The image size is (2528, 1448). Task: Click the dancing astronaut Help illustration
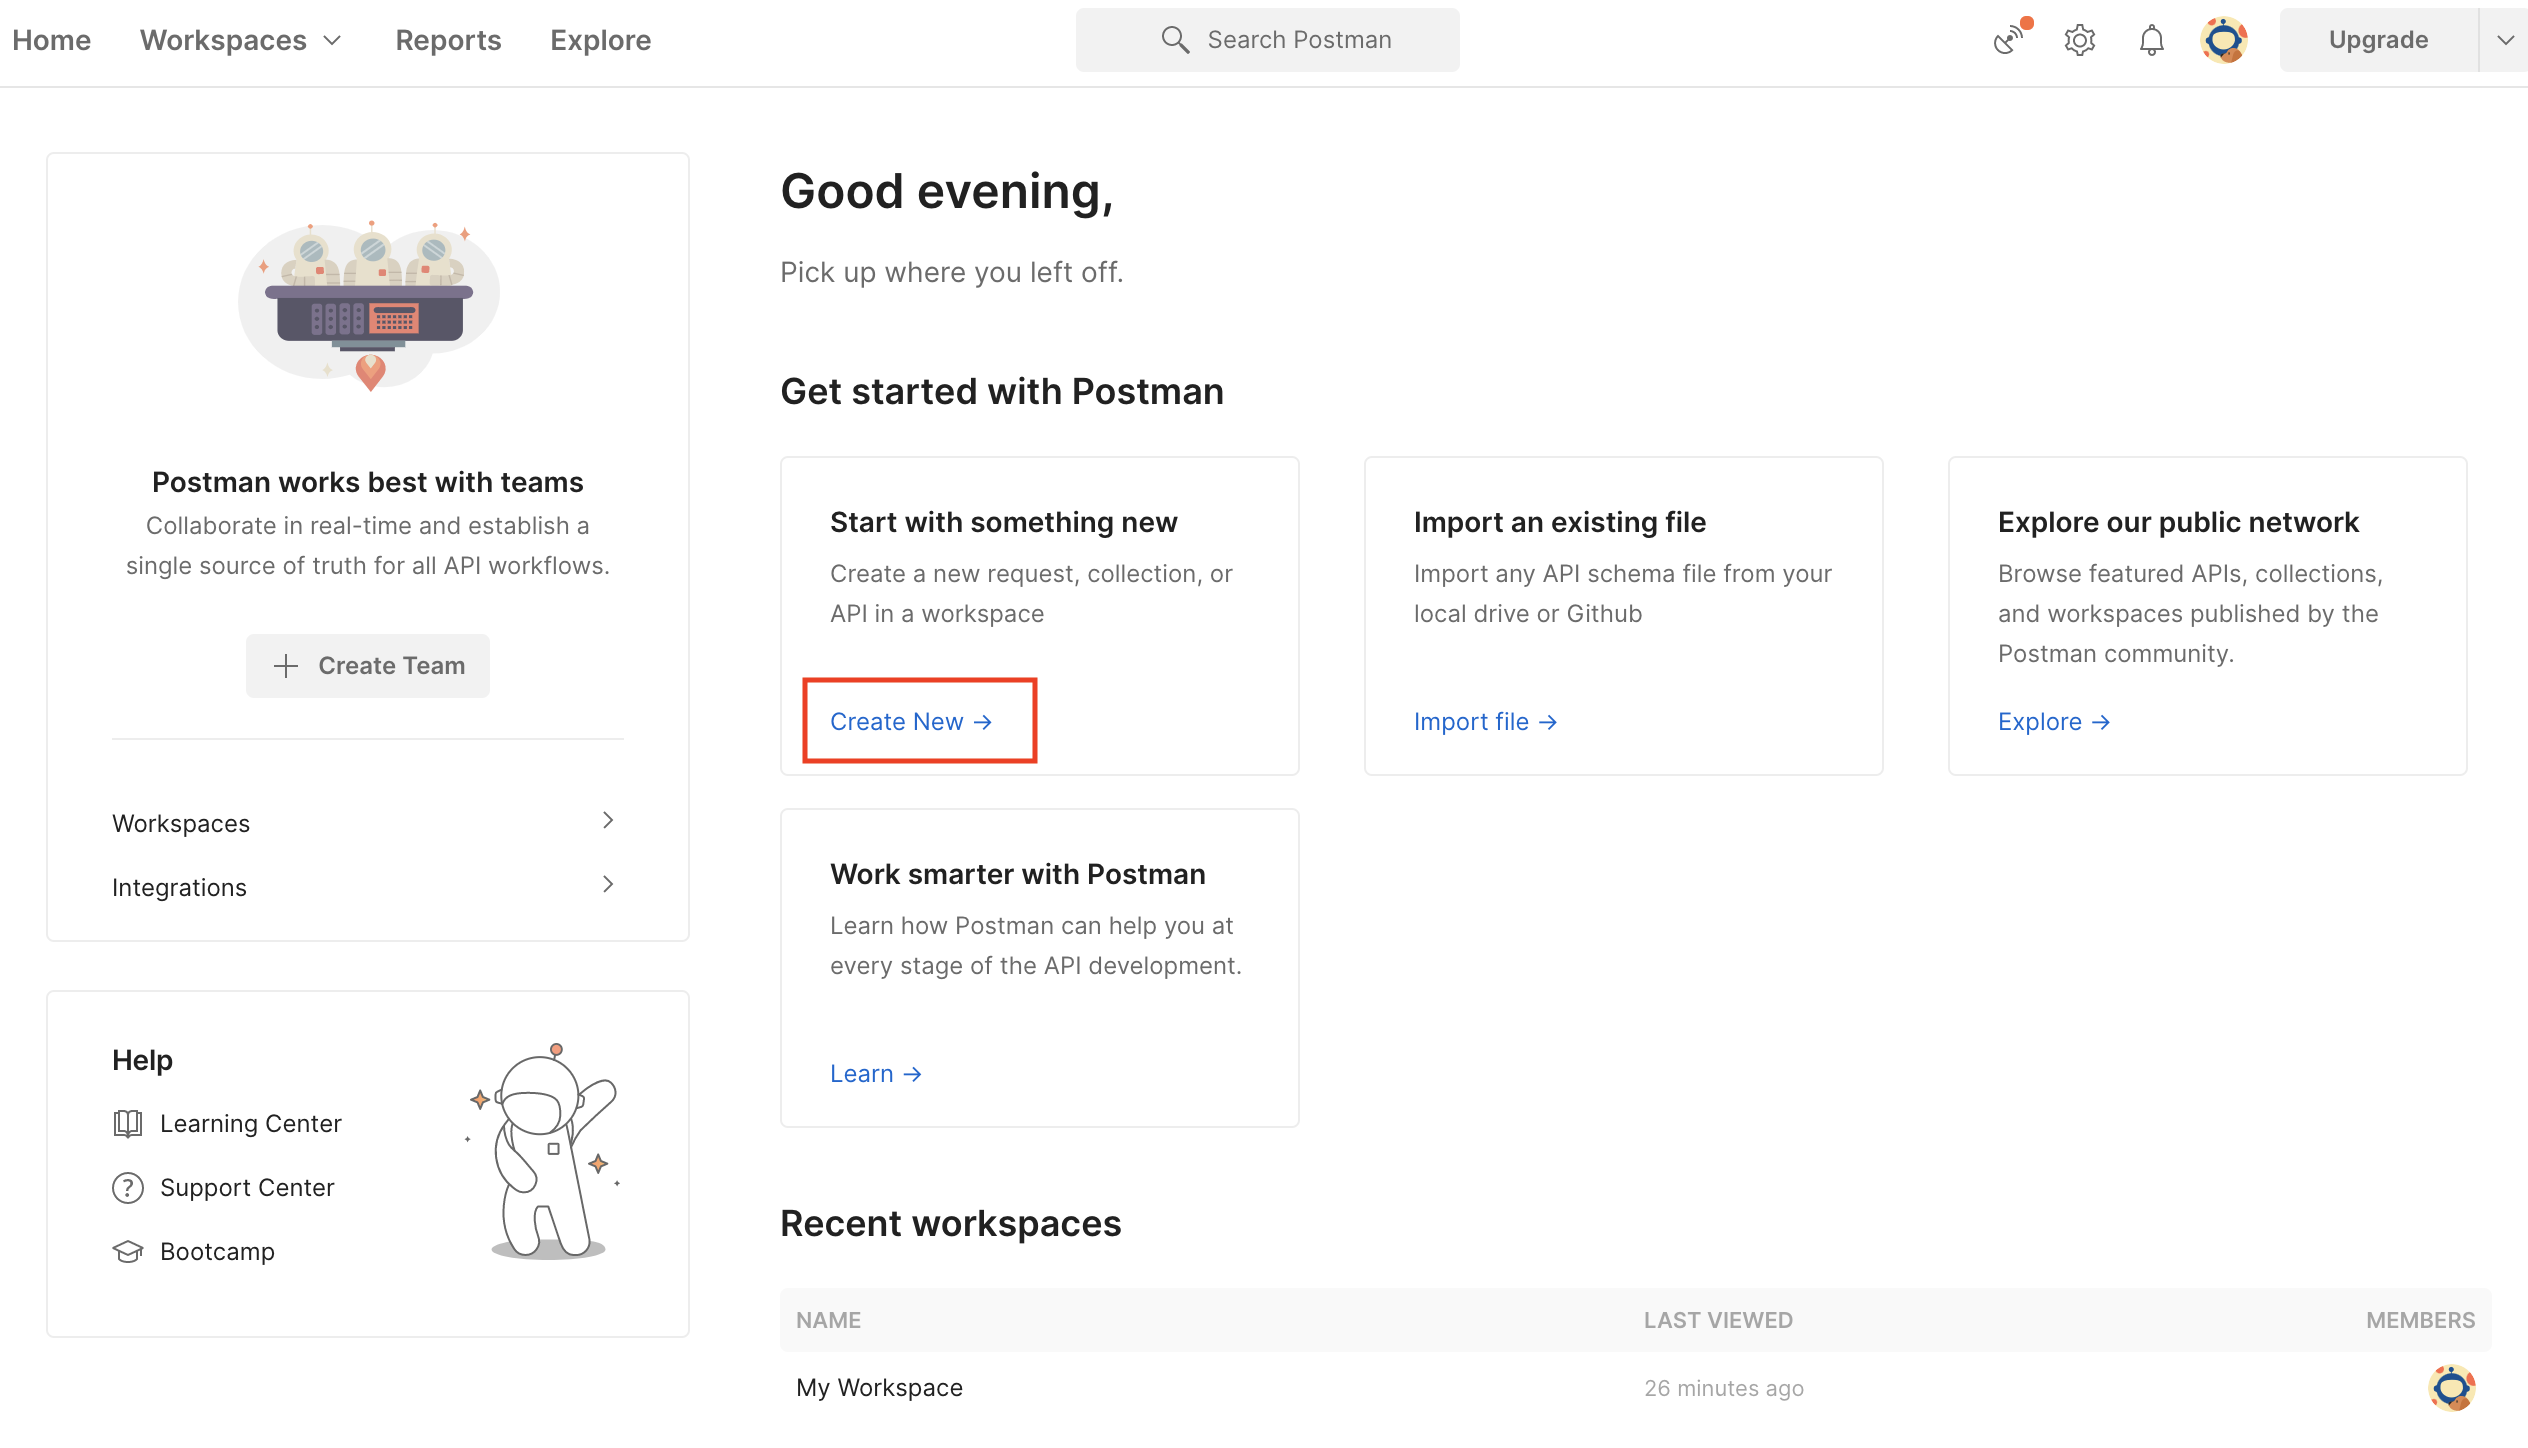click(x=546, y=1152)
